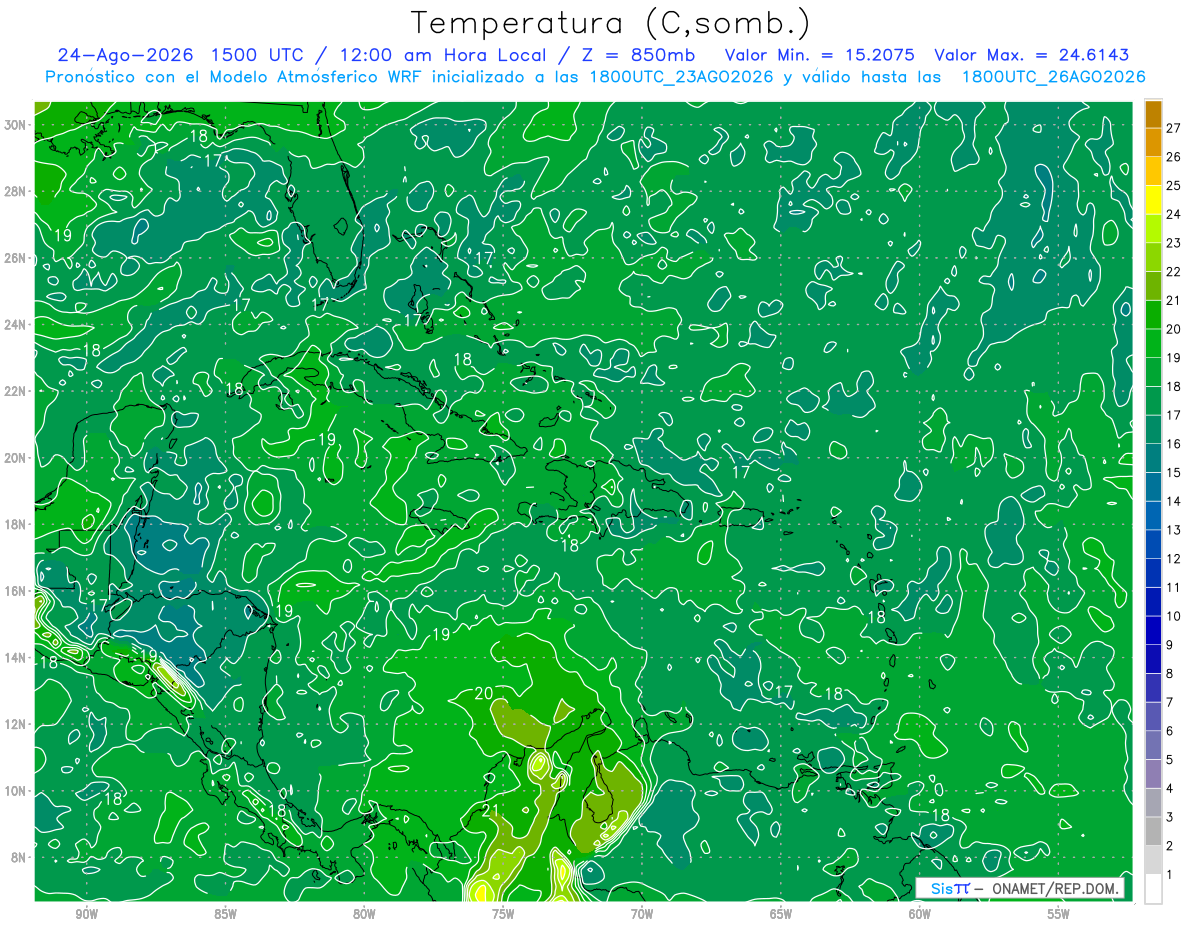
Task: Click the color scale value 10
Action: pos(1174,616)
